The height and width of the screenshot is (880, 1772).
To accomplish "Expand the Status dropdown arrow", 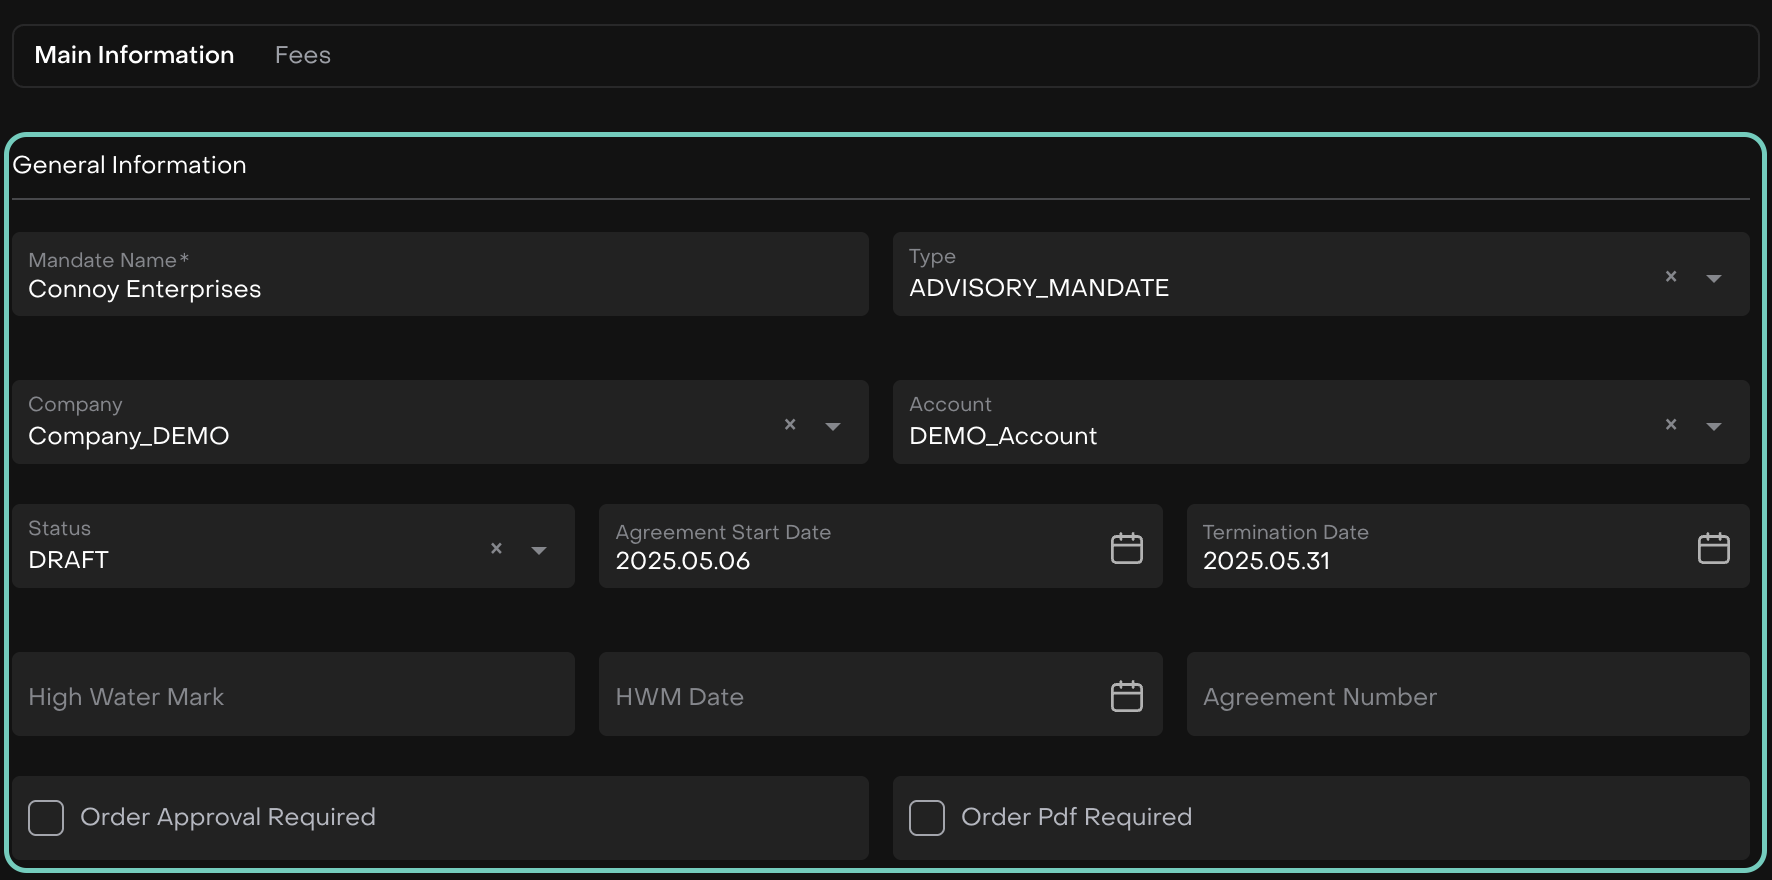I will click(x=539, y=550).
